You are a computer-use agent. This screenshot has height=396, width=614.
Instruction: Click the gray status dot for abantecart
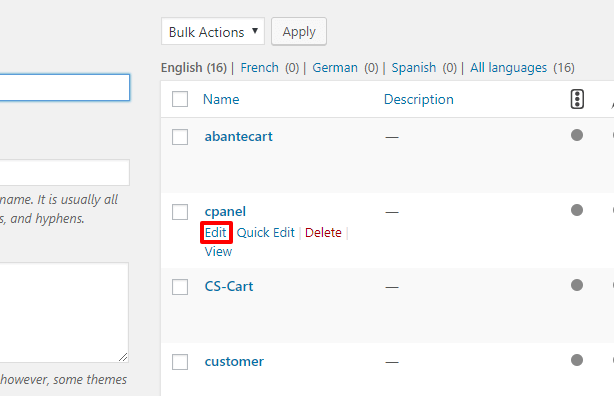pyautogui.click(x=577, y=135)
